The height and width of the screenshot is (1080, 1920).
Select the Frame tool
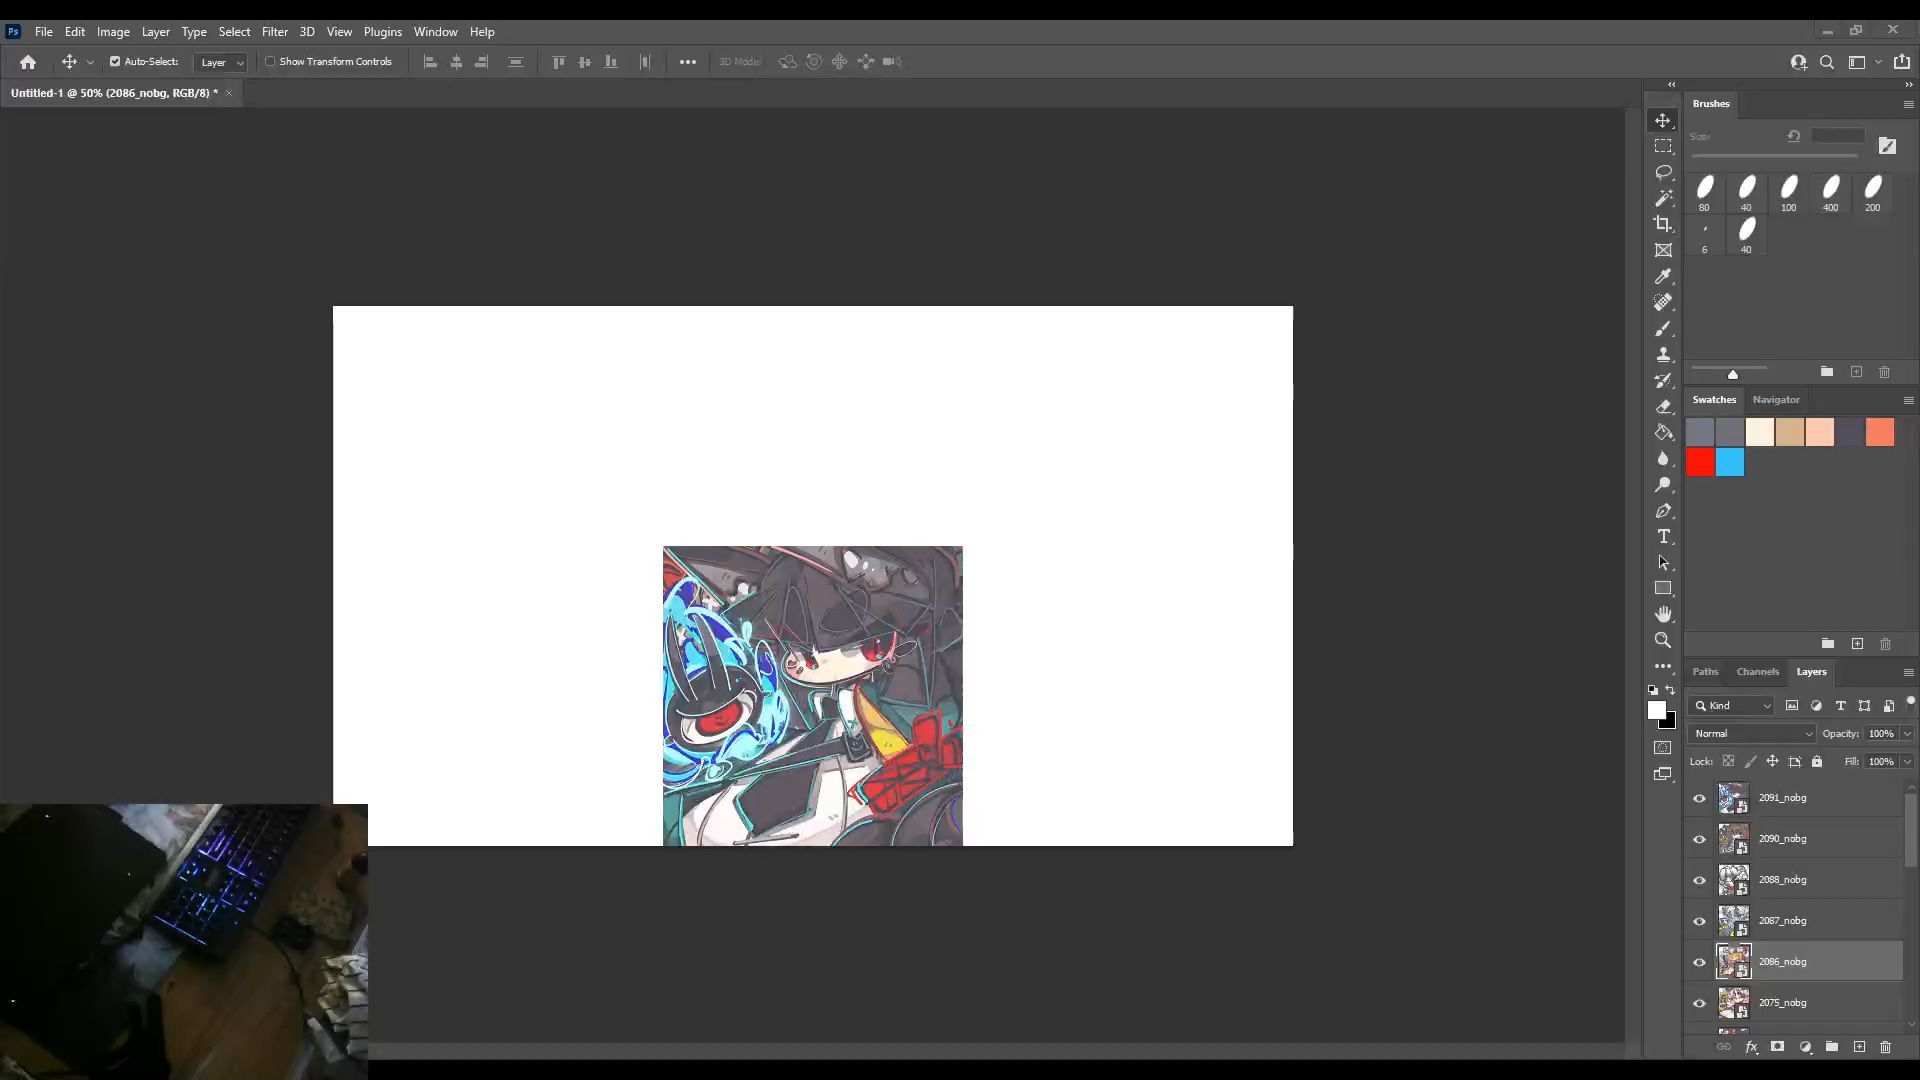click(1663, 250)
